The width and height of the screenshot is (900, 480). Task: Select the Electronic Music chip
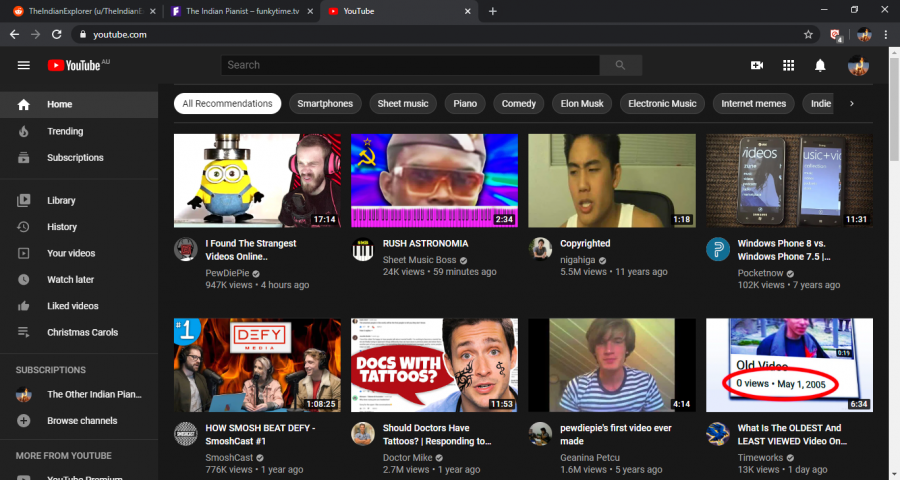662,104
